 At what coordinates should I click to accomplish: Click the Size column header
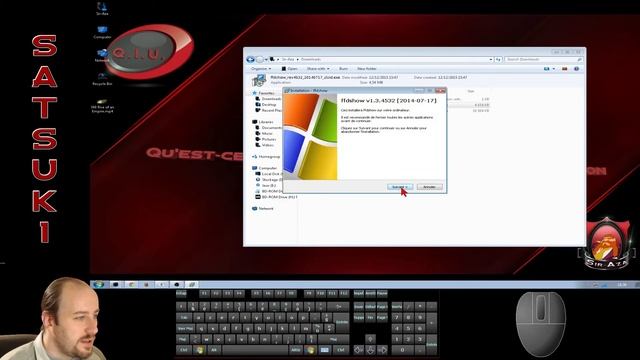(x=471, y=91)
